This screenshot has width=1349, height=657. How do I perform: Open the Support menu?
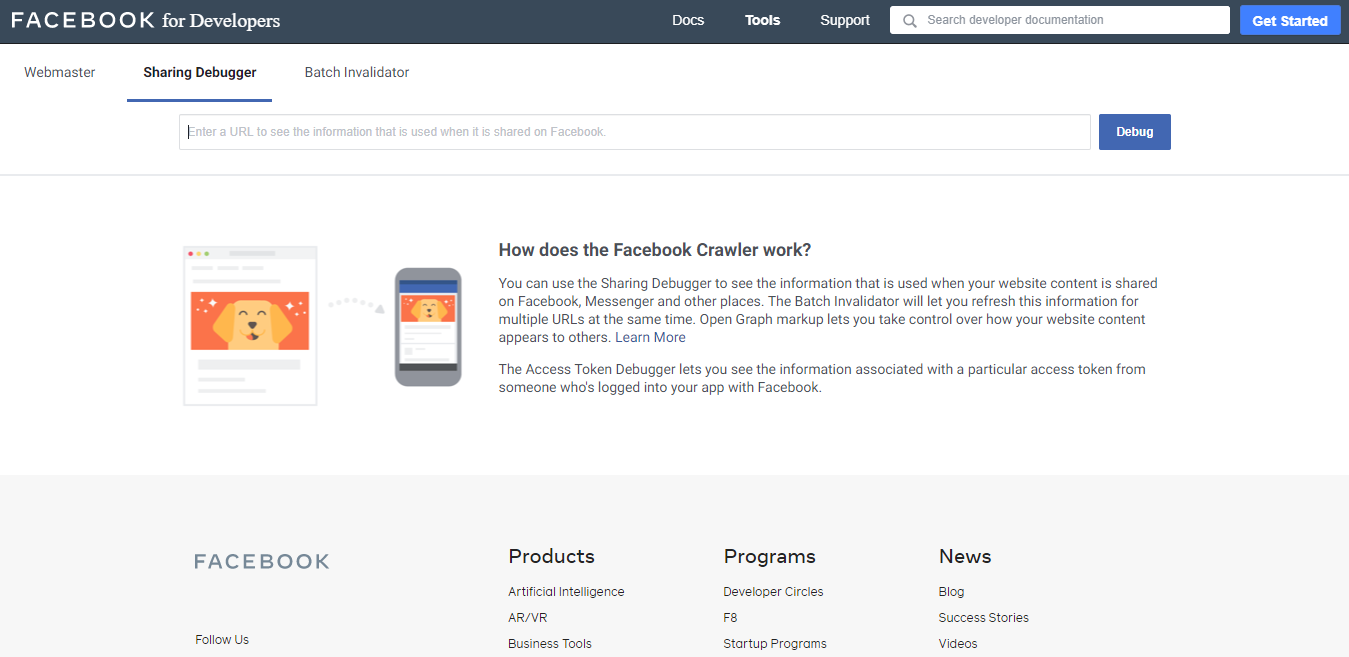tap(844, 19)
